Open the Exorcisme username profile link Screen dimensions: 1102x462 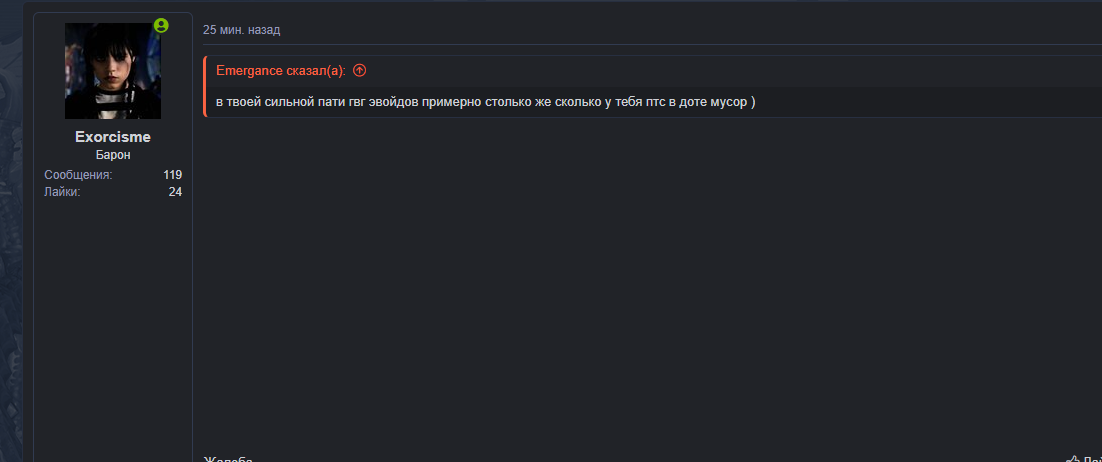(113, 137)
